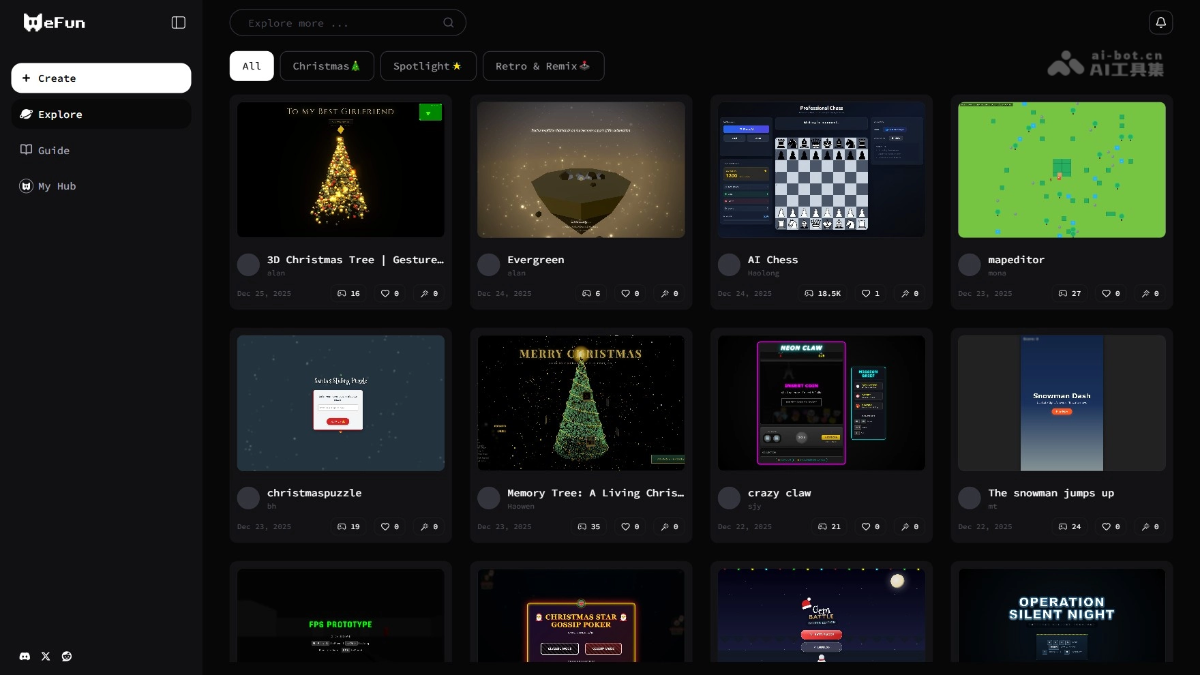
Task: Select the All filter tab
Action: click(252, 66)
